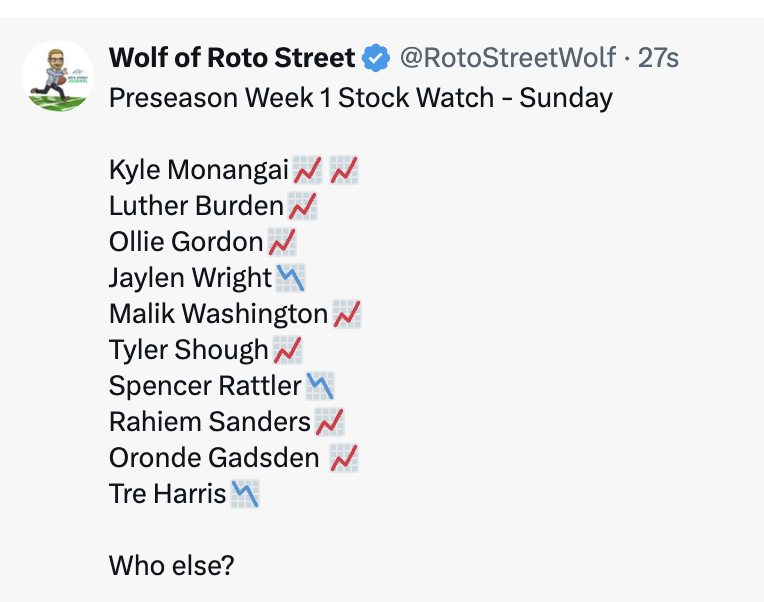Click first up-chart emoji beside Kyle Monangai
The width and height of the screenshot is (764, 602).
(307, 170)
